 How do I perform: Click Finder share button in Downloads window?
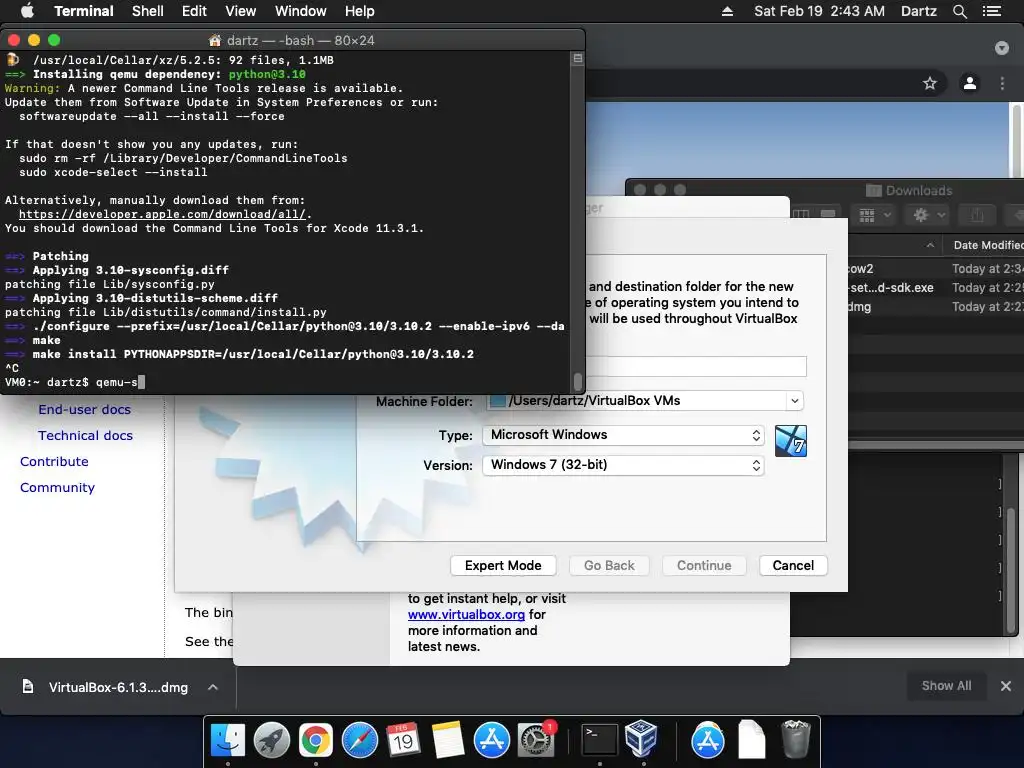pos(977,215)
